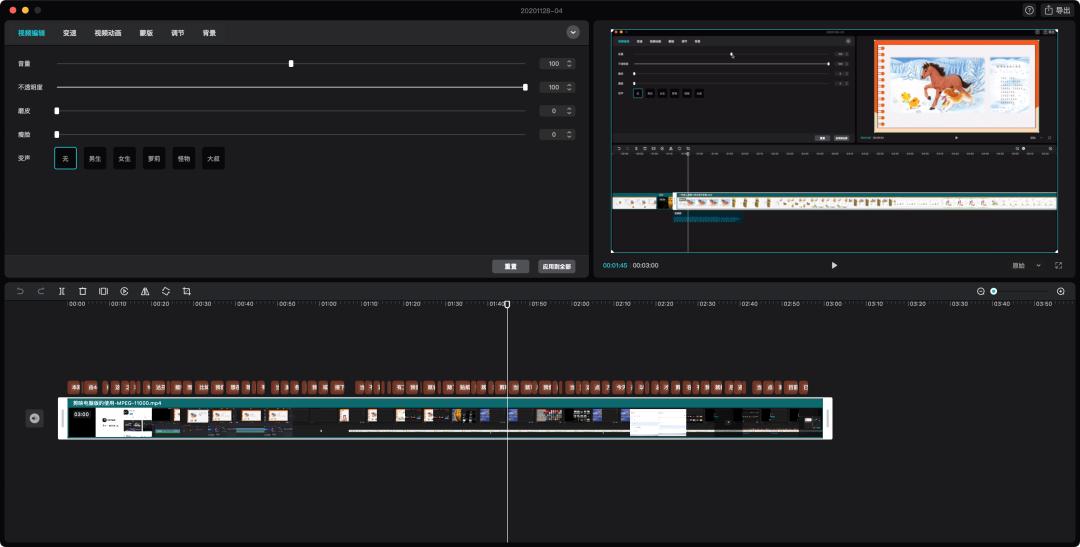The width and height of the screenshot is (1080, 547).
Task: Choose the 萝莉 voice effect
Action: tap(154, 158)
